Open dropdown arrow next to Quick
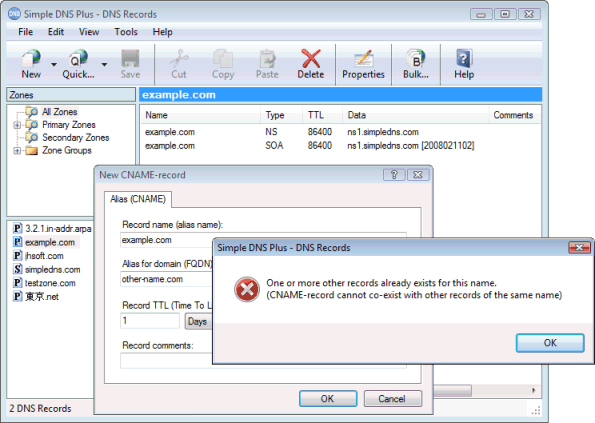The height and width of the screenshot is (423, 595). [104, 64]
